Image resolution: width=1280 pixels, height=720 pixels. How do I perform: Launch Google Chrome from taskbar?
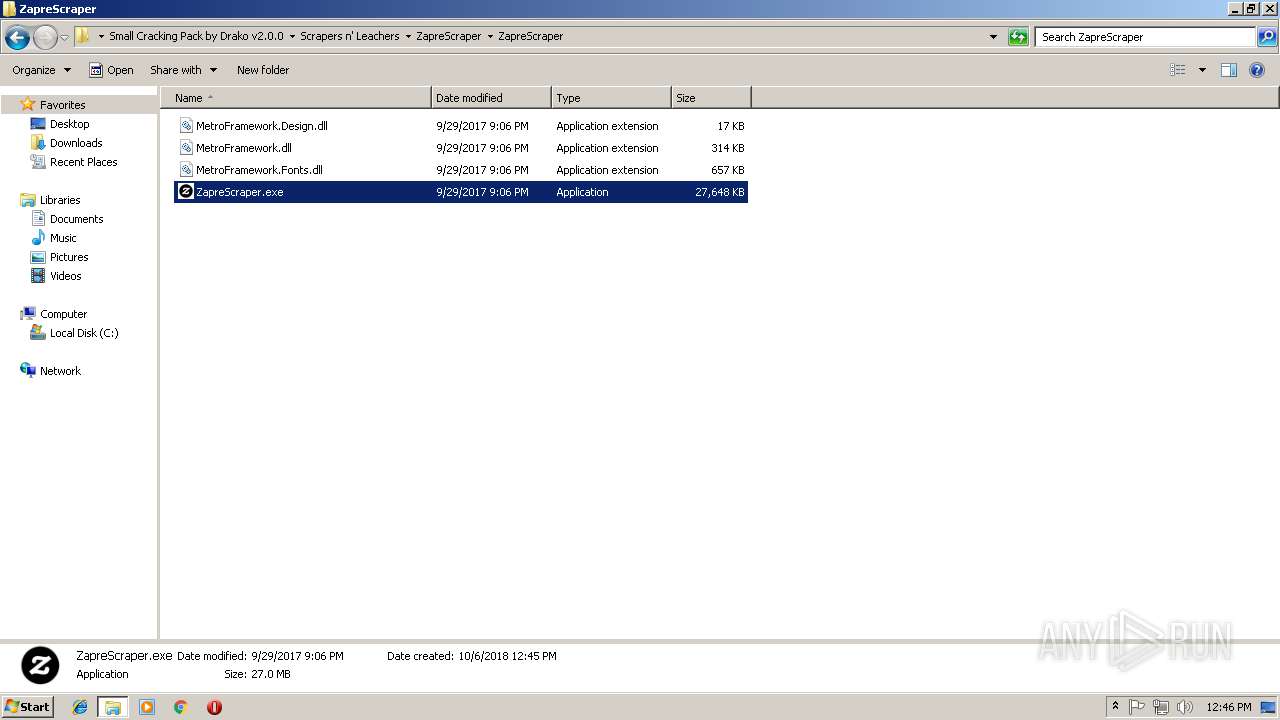coord(181,707)
